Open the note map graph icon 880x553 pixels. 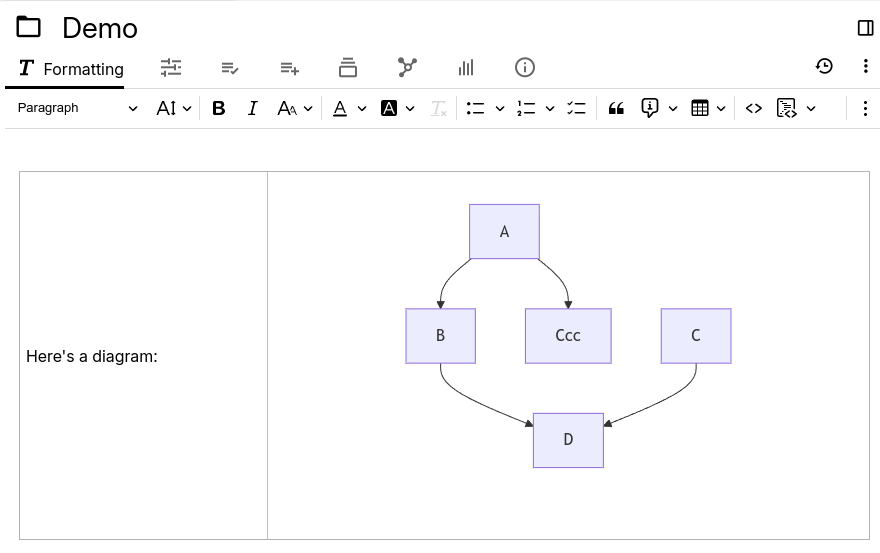click(x=407, y=67)
